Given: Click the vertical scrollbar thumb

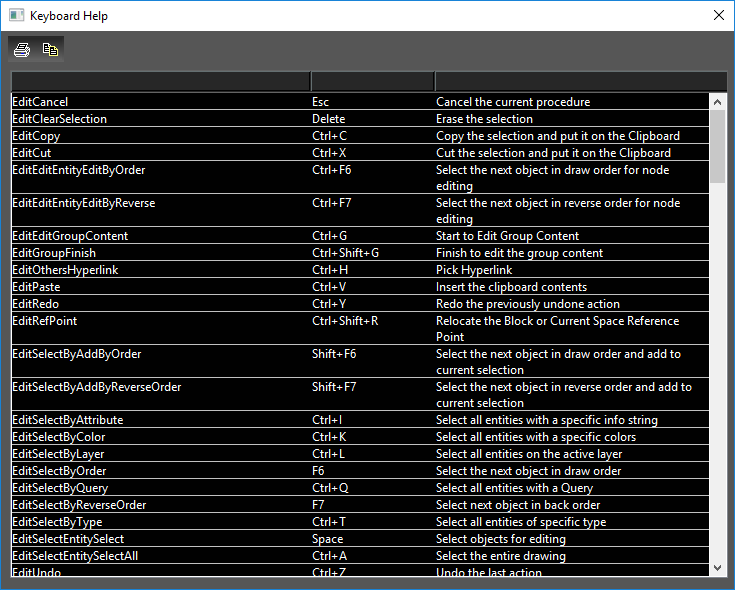Looking at the screenshot, I should point(717,147).
